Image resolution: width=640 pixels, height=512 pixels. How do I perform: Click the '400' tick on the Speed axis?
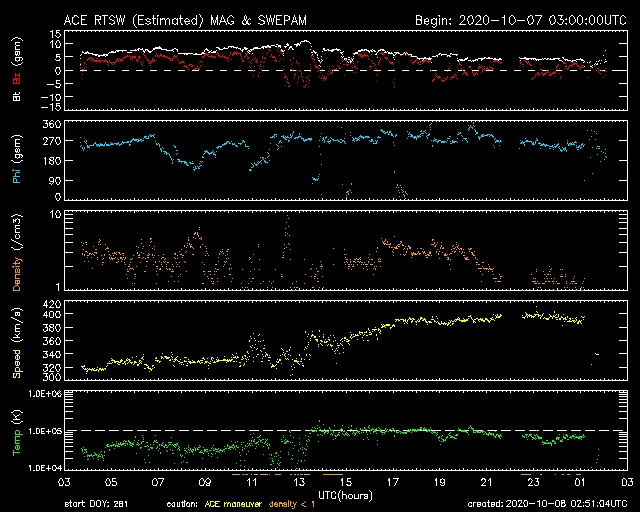[x=52, y=314]
